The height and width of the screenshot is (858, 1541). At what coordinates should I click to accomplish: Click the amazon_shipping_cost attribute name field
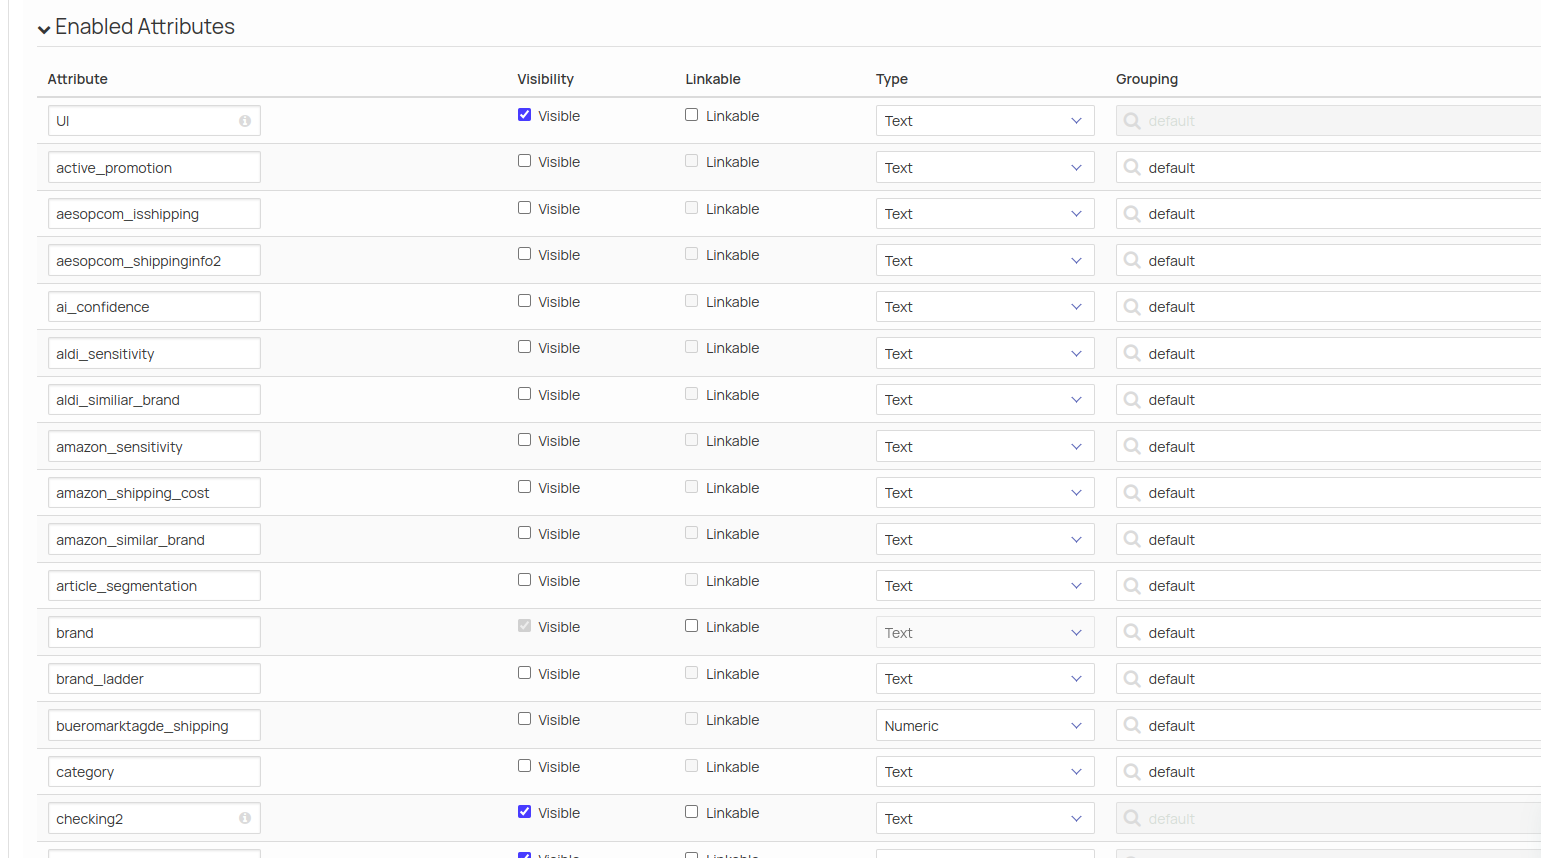(154, 493)
